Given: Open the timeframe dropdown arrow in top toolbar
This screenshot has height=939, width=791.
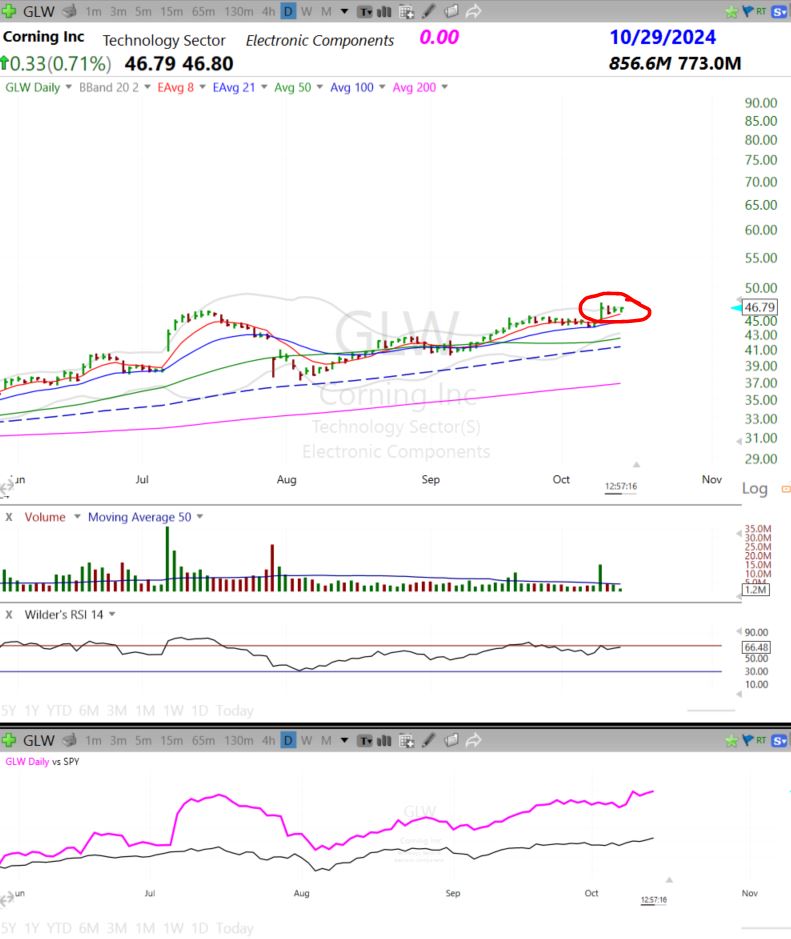Looking at the screenshot, I should [x=344, y=11].
